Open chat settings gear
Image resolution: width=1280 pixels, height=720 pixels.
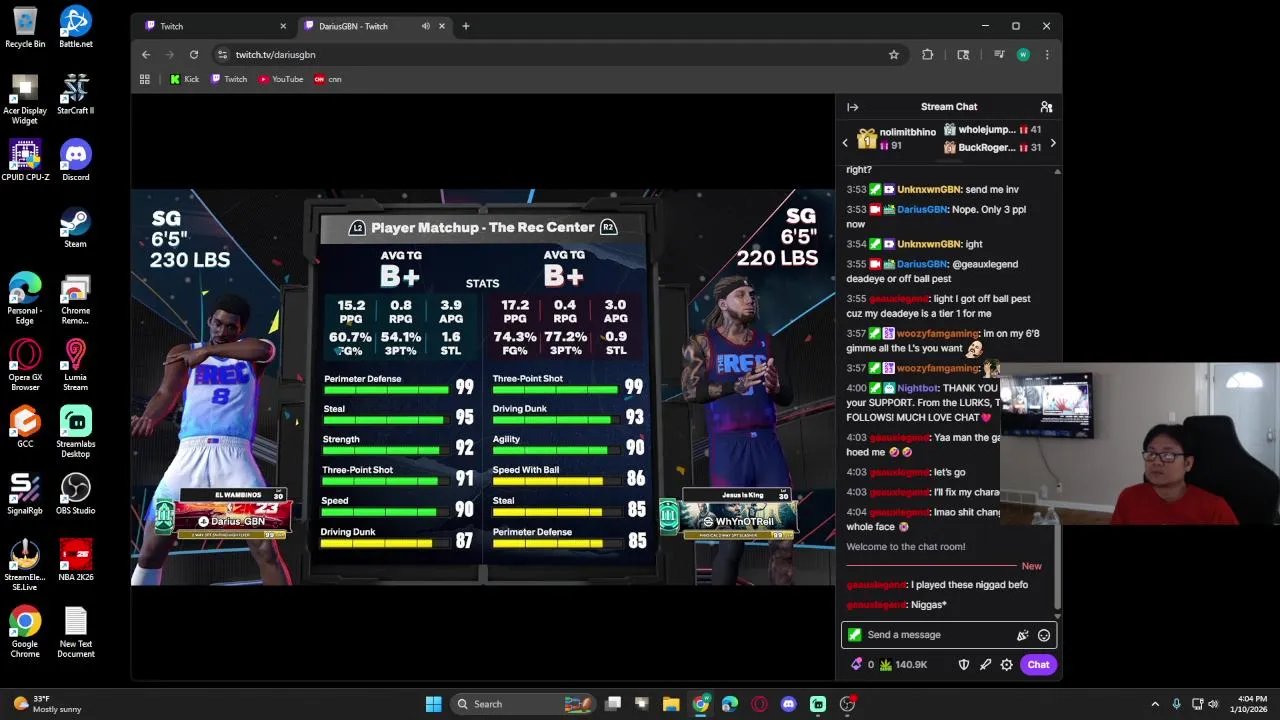click(1007, 665)
